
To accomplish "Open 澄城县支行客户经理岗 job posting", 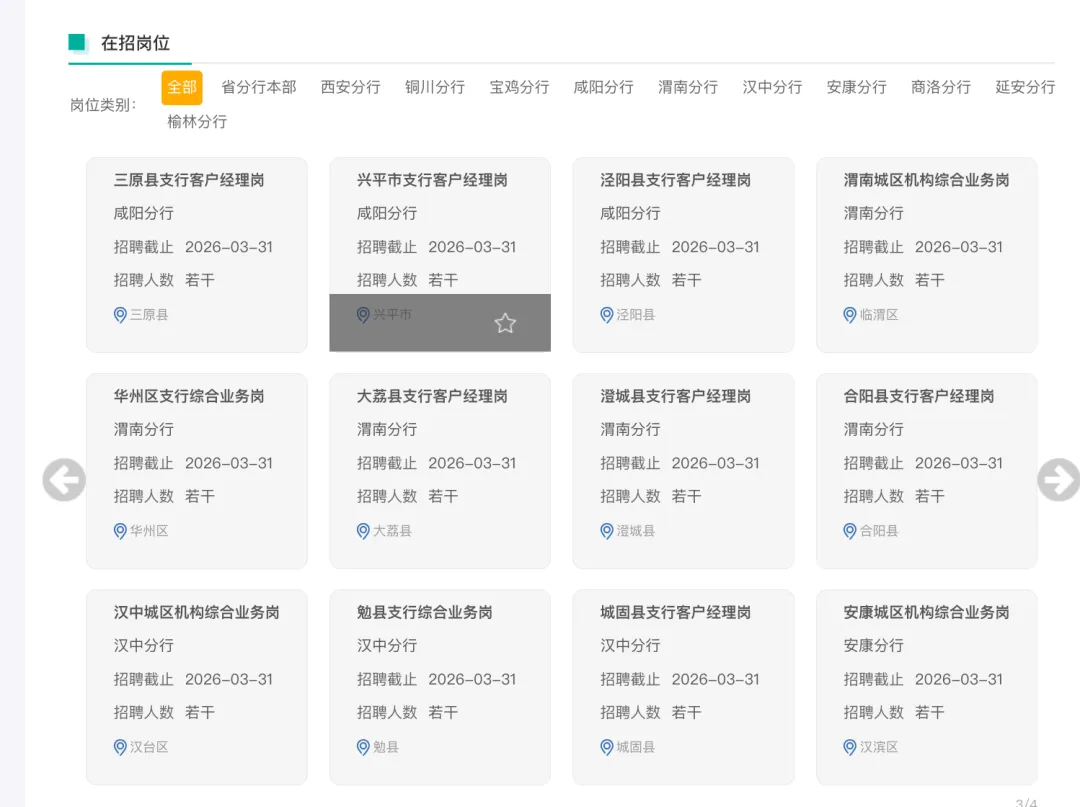I will point(675,397).
